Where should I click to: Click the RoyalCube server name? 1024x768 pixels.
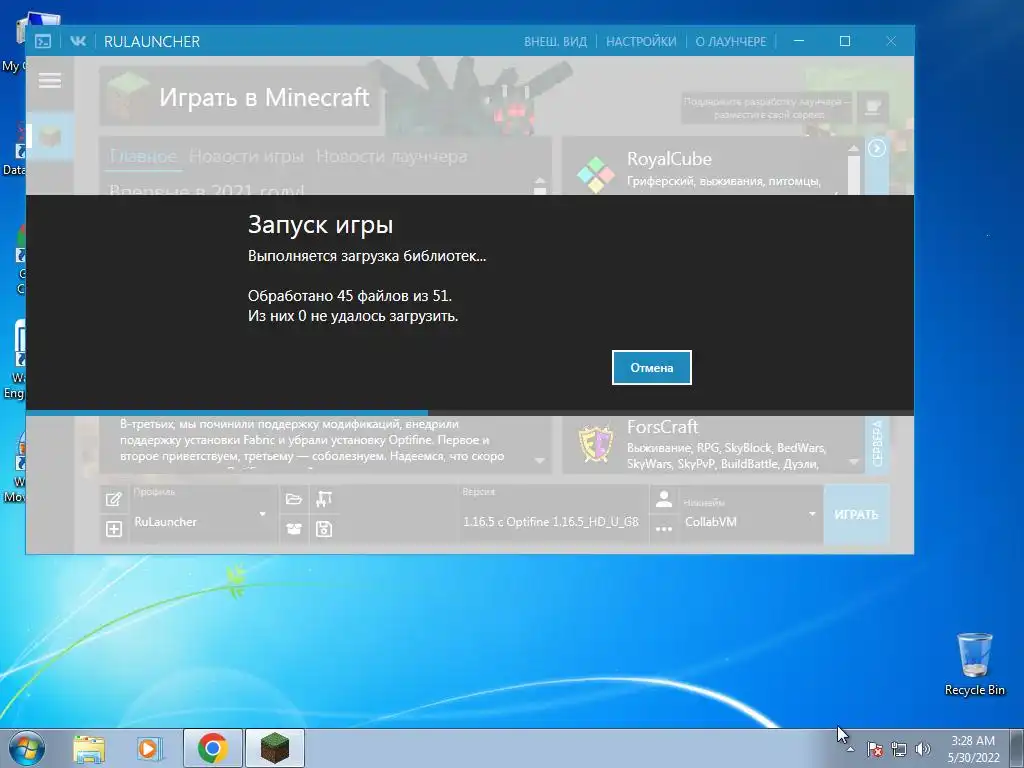(x=669, y=159)
